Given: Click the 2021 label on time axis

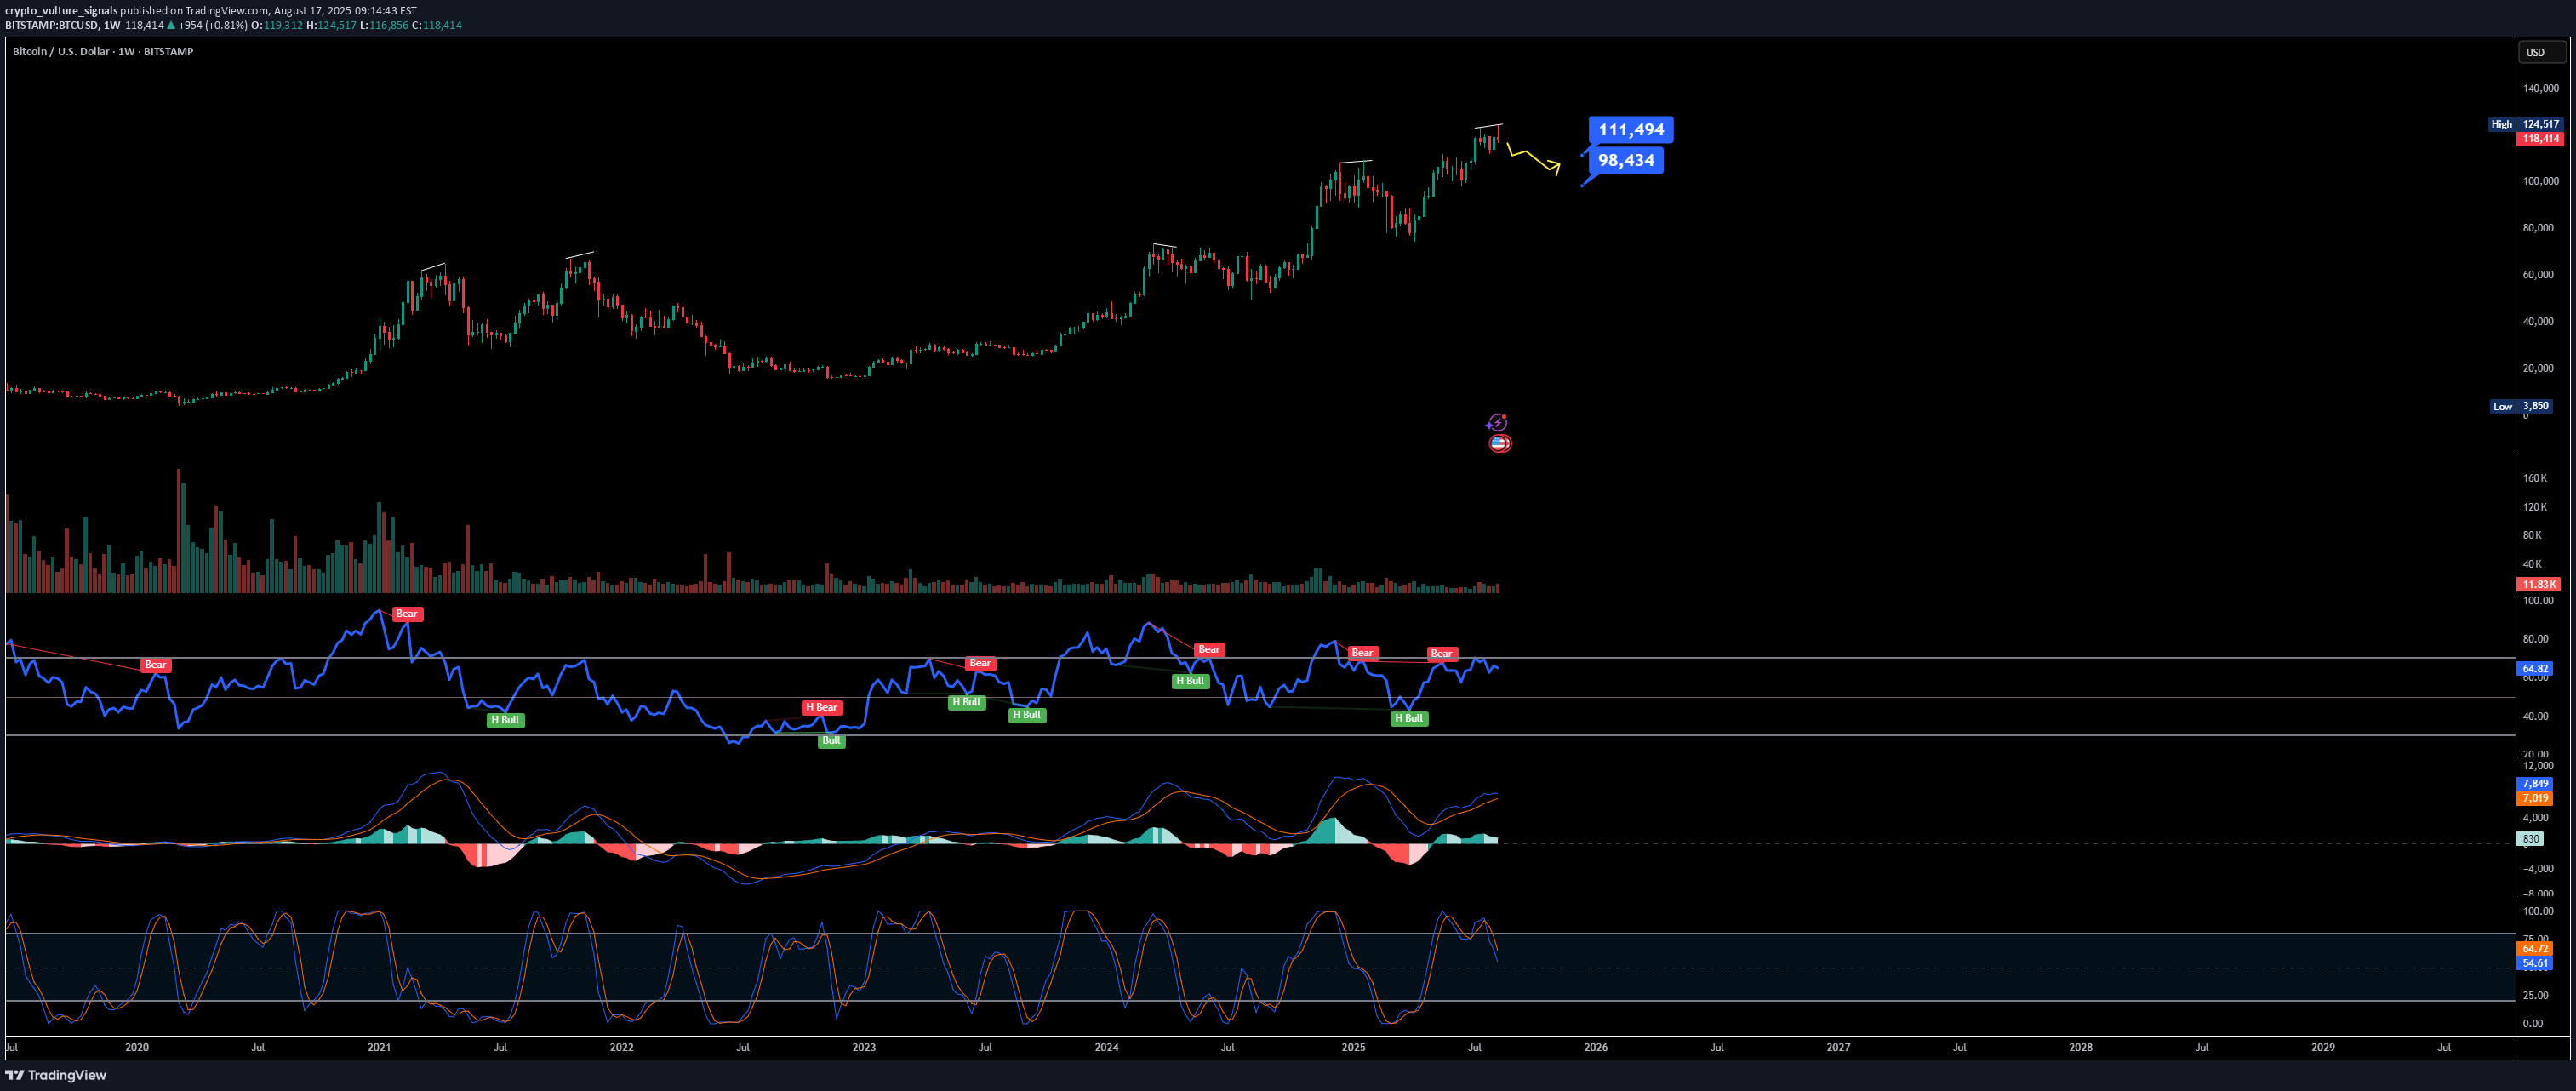Looking at the screenshot, I should tap(379, 1047).
